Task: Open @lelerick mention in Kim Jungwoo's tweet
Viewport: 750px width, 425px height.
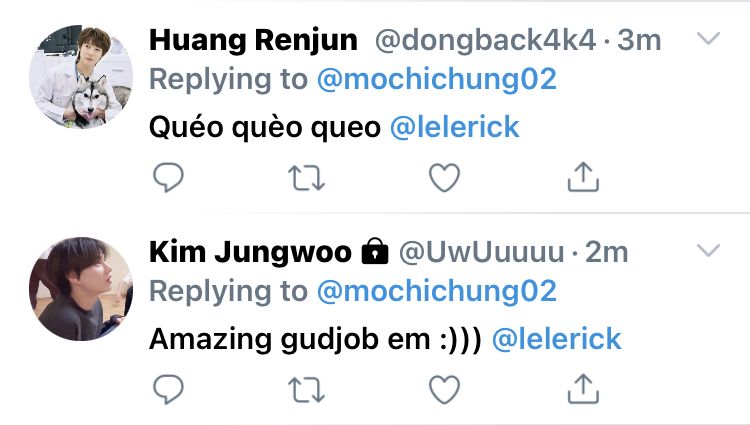Action: 556,339
